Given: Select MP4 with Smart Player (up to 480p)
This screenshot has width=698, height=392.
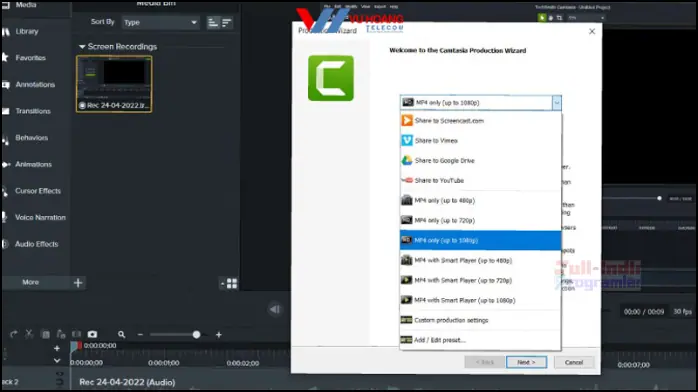Looking at the screenshot, I should pyautogui.click(x=480, y=260).
